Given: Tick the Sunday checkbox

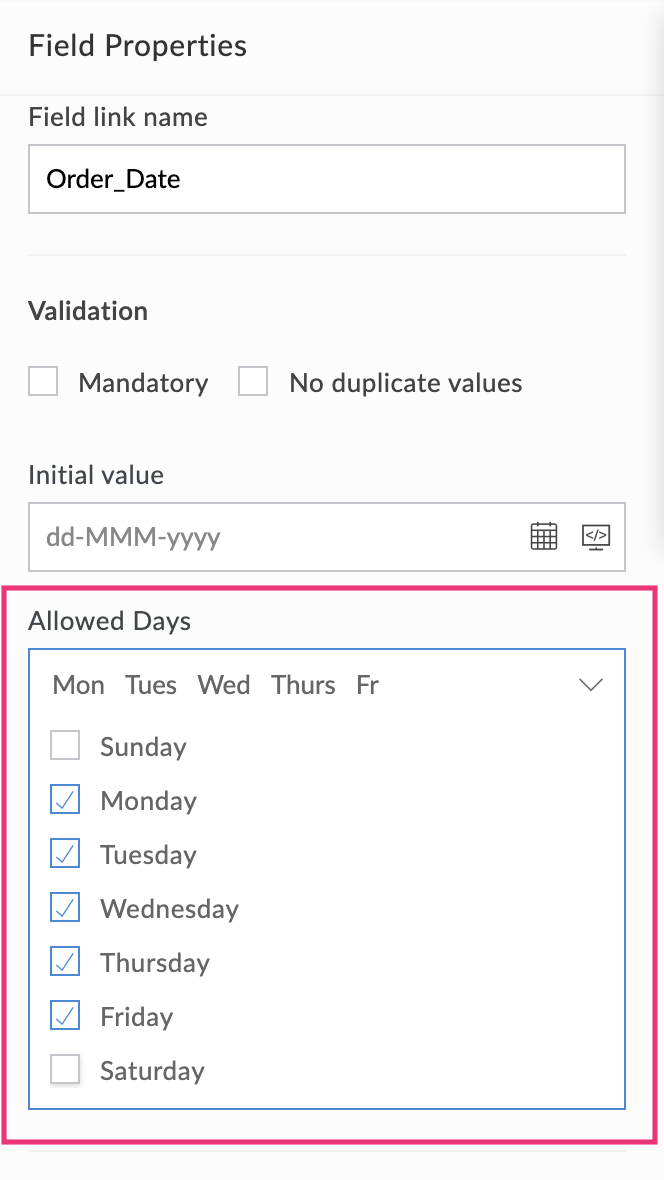Looking at the screenshot, I should click(65, 746).
